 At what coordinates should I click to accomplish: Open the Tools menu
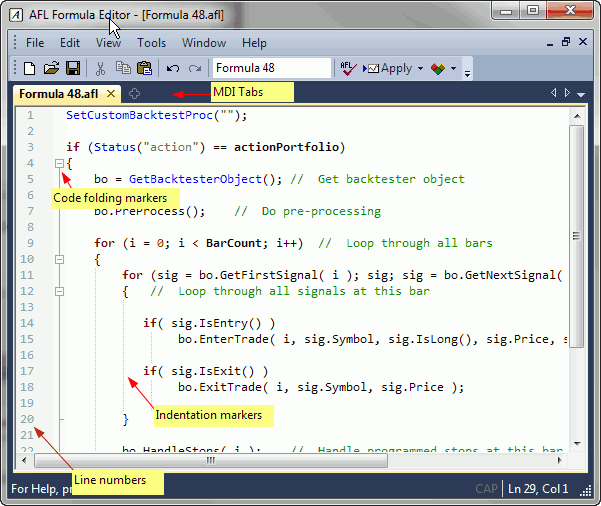[x=151, y=43]
